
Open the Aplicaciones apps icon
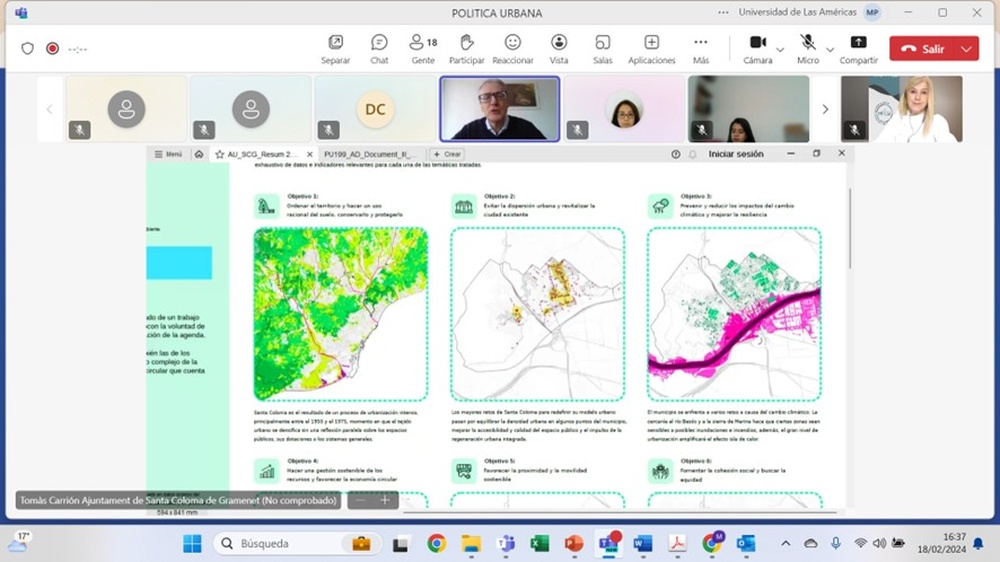click(x=651, y=48)
